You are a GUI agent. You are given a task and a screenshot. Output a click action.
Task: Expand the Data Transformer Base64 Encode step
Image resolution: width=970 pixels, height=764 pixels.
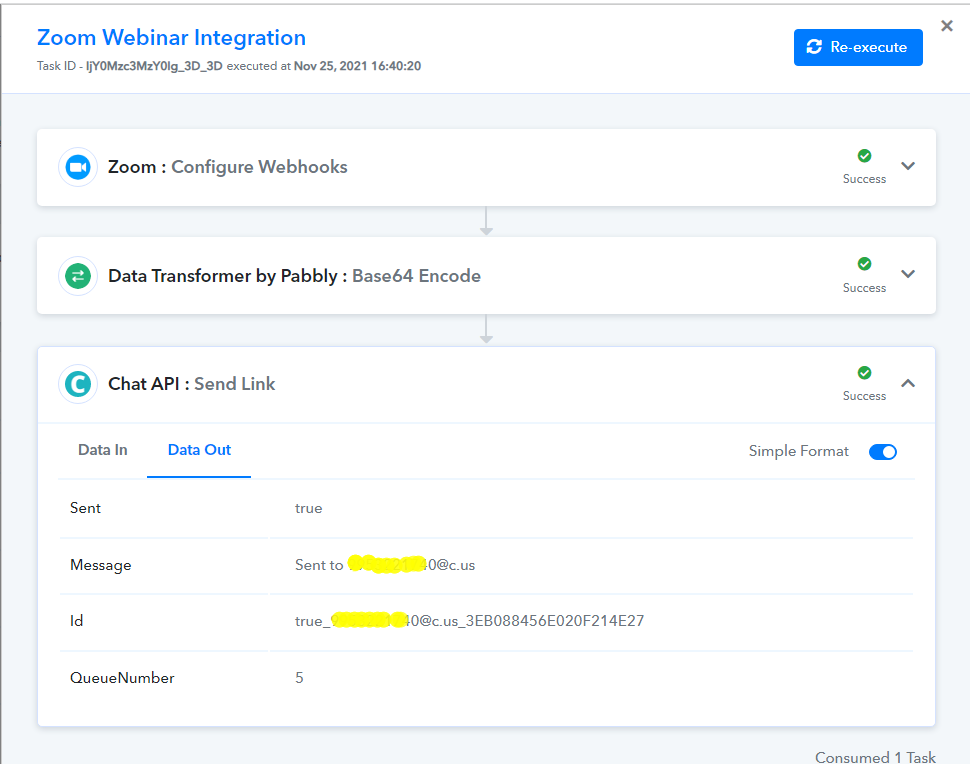(x=908, y=274)
